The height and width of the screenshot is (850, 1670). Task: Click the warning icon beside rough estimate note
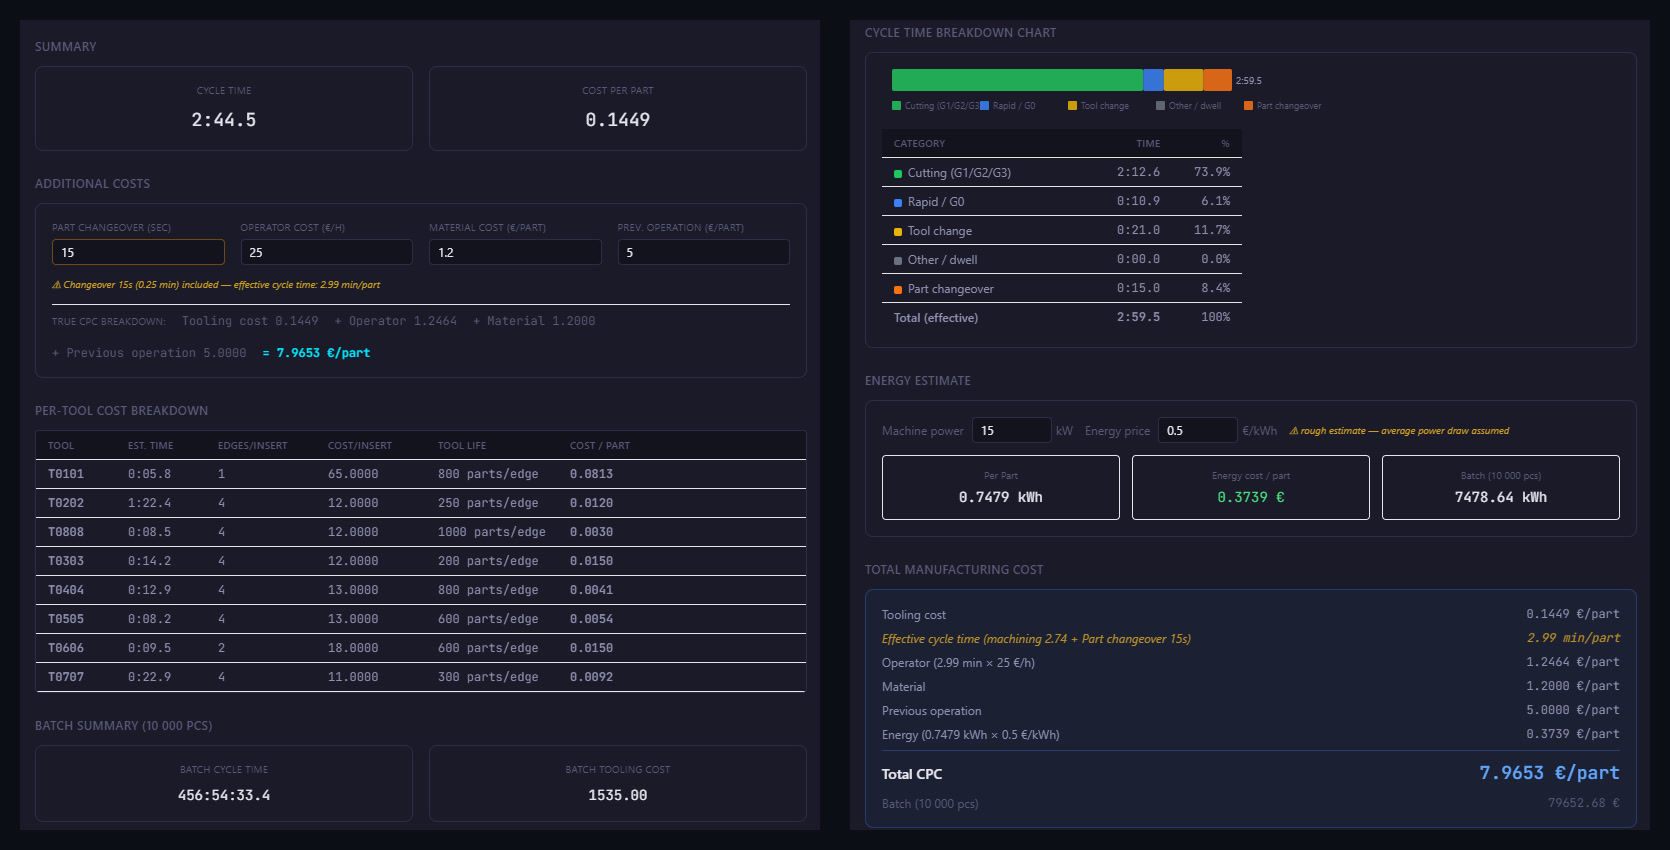pos(1294,431)
